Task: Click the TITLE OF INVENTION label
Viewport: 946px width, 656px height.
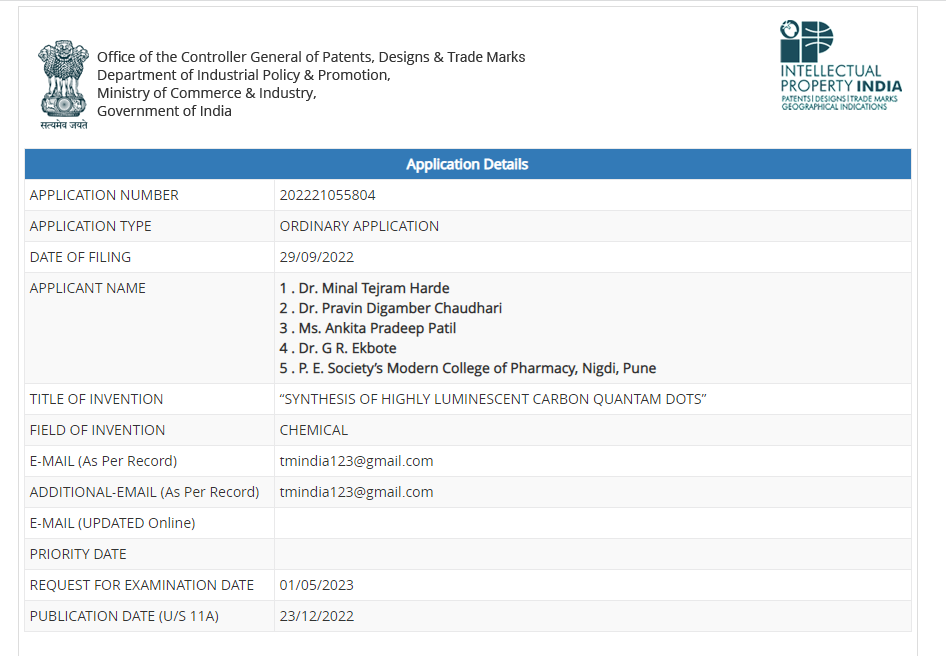Action: (x=96, y=400)
